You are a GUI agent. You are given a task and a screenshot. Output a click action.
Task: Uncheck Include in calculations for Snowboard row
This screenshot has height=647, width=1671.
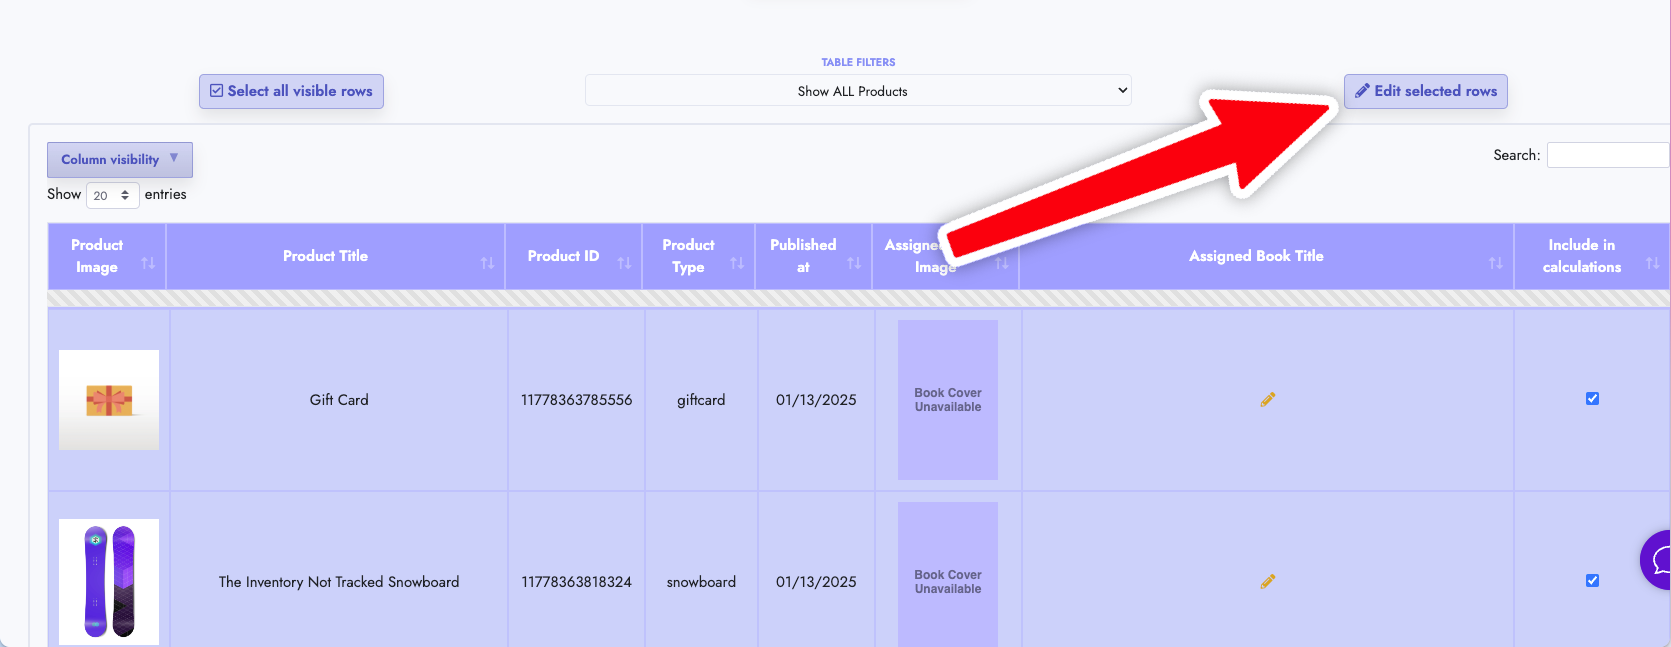(x=1592, y=580)
